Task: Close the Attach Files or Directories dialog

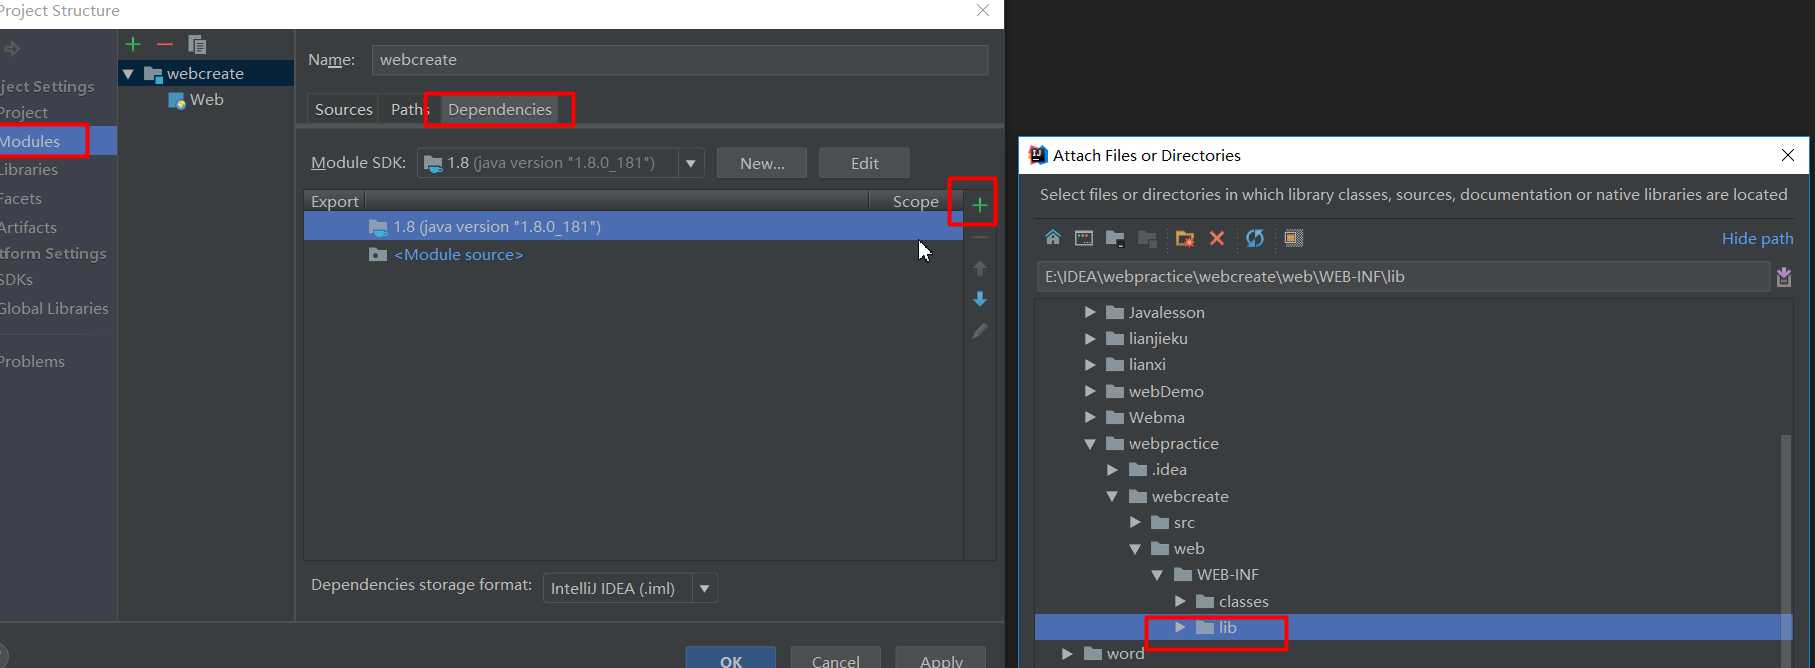Action: click(1788, 155)
